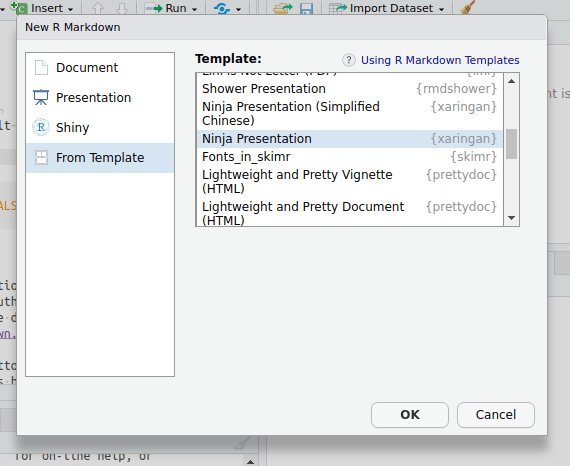Choose the Shower Presentation template

(349, 89)
